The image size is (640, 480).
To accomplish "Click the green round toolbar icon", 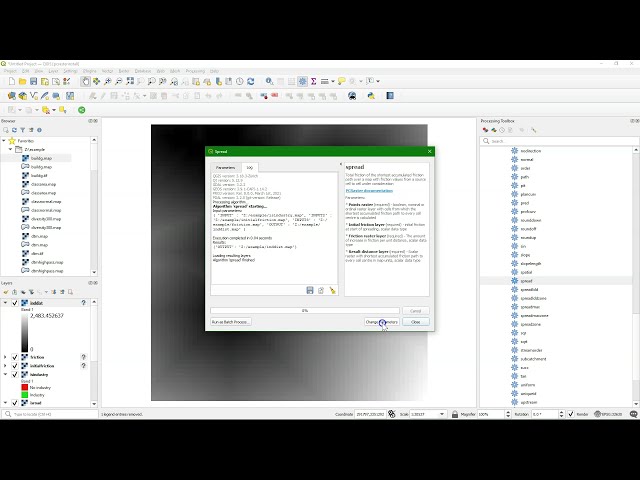I will click(x=82, y=110).
